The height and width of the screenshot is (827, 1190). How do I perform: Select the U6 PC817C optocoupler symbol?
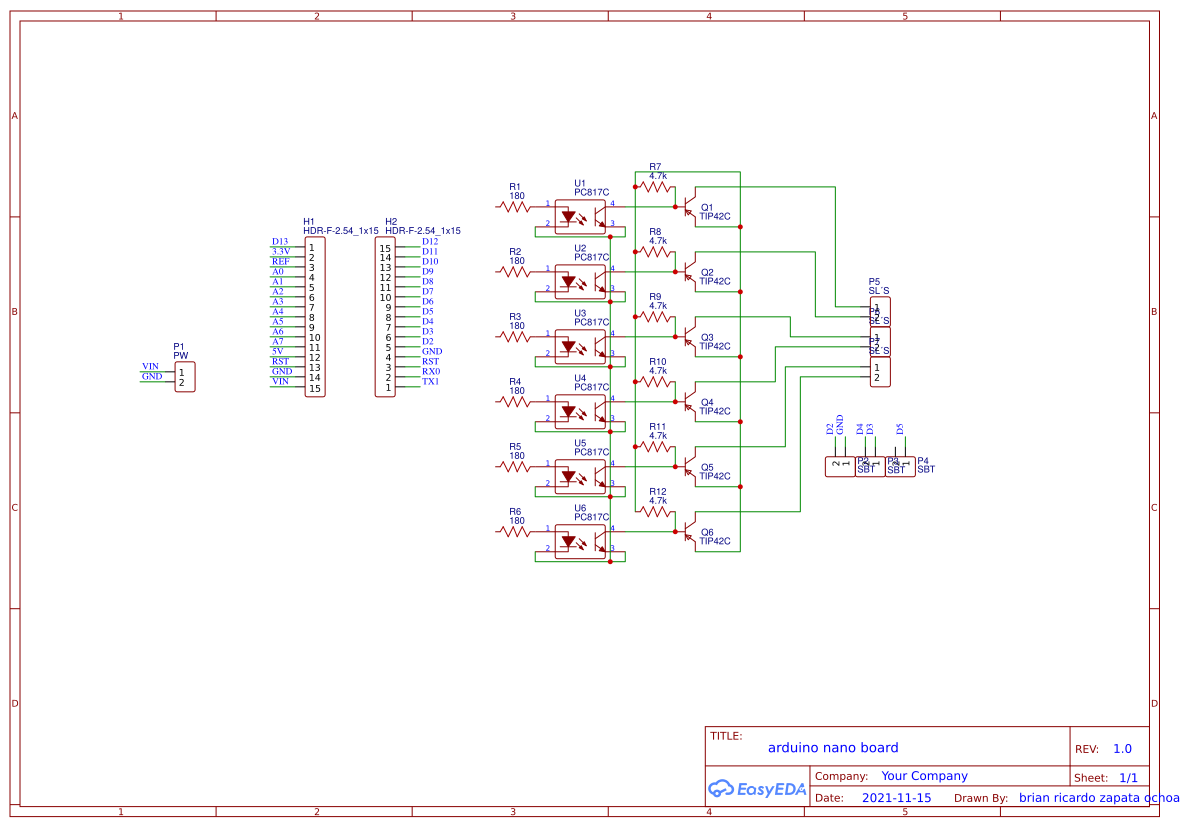pyautogui.click(x=581, y=542)
